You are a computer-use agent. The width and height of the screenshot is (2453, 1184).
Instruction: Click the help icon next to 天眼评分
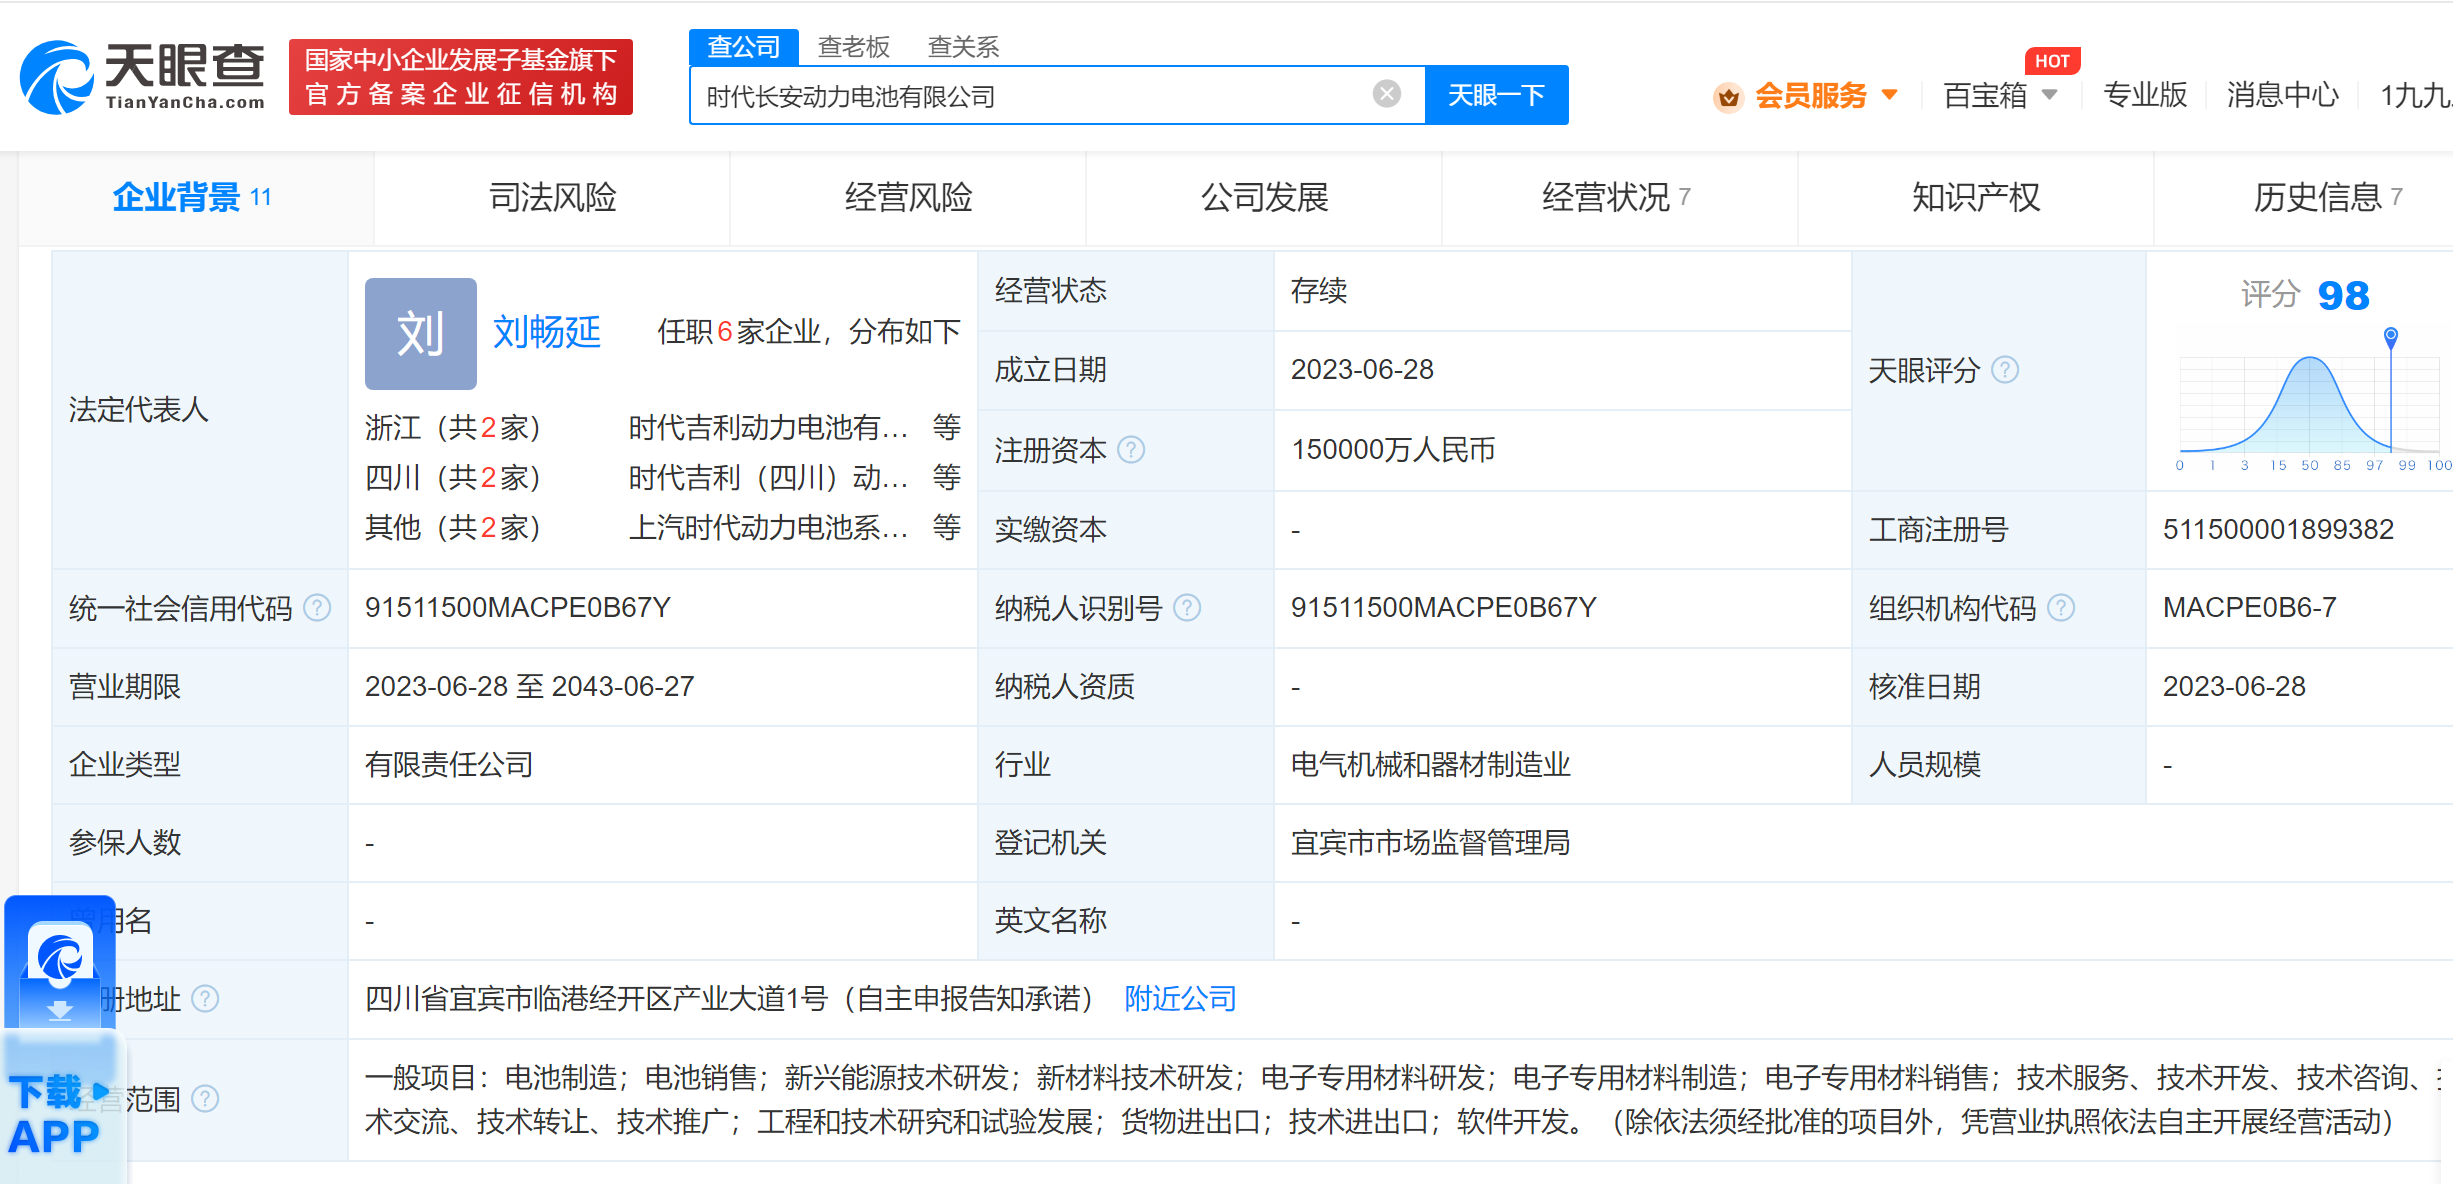click(x=2005, y=370)
